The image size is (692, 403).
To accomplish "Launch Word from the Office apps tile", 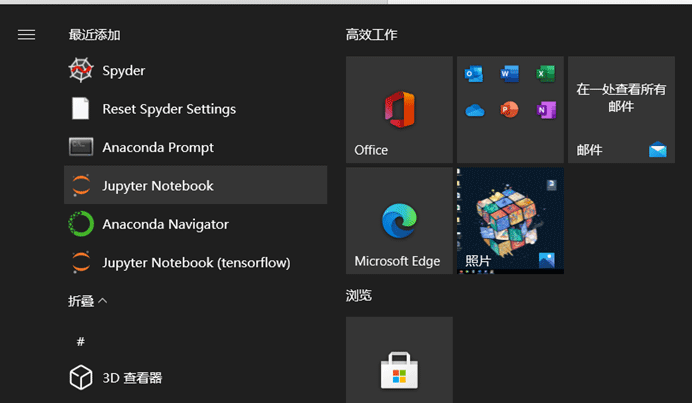I will point(510,74).
